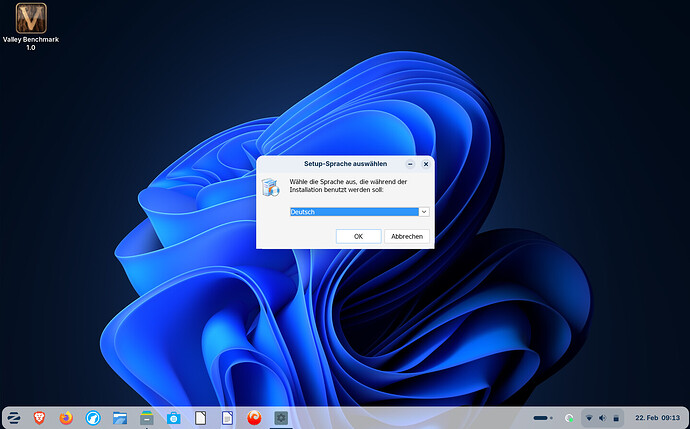Screen dimensions: 690x429
Task: Confirm language with the OK button
Action: 359,236
